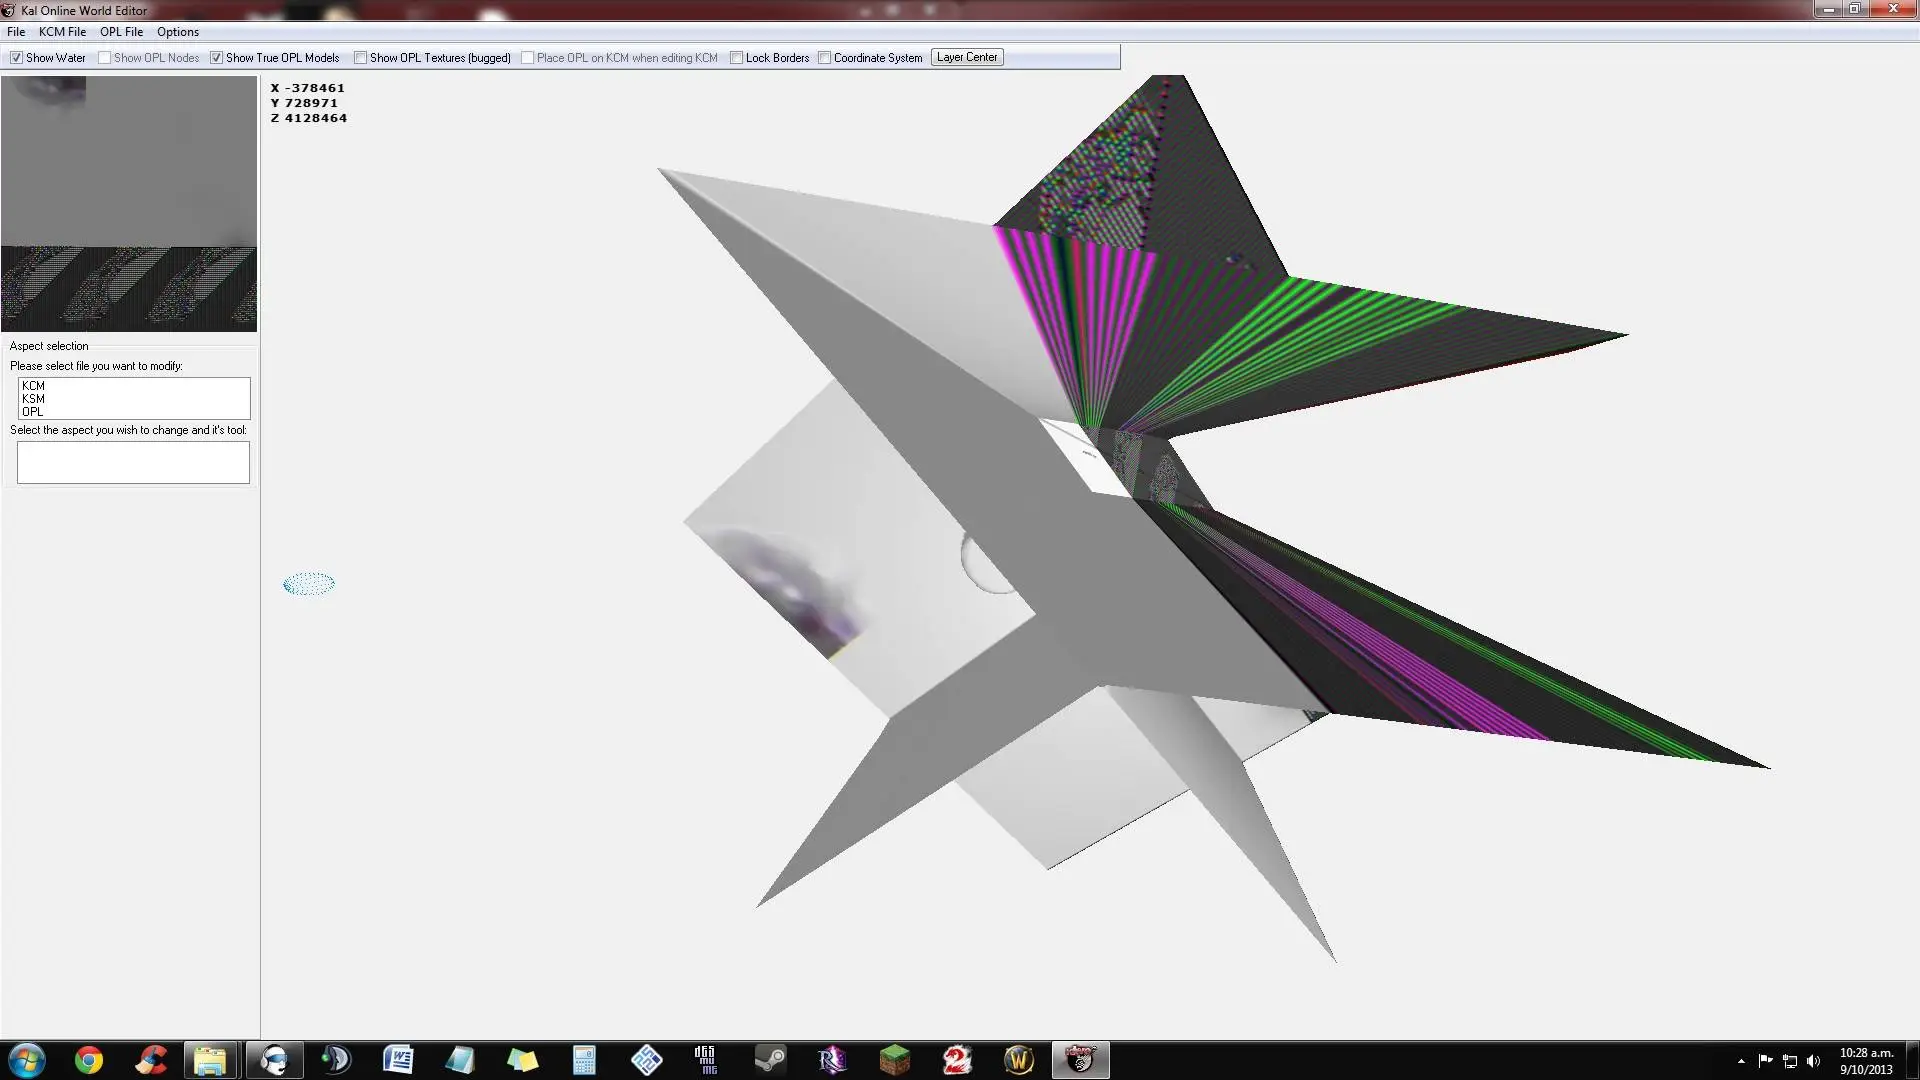Toggle the Show OPL Nodes checkbox
The height and width of the screenshot is (1080, 1920).
click(104, 58)
